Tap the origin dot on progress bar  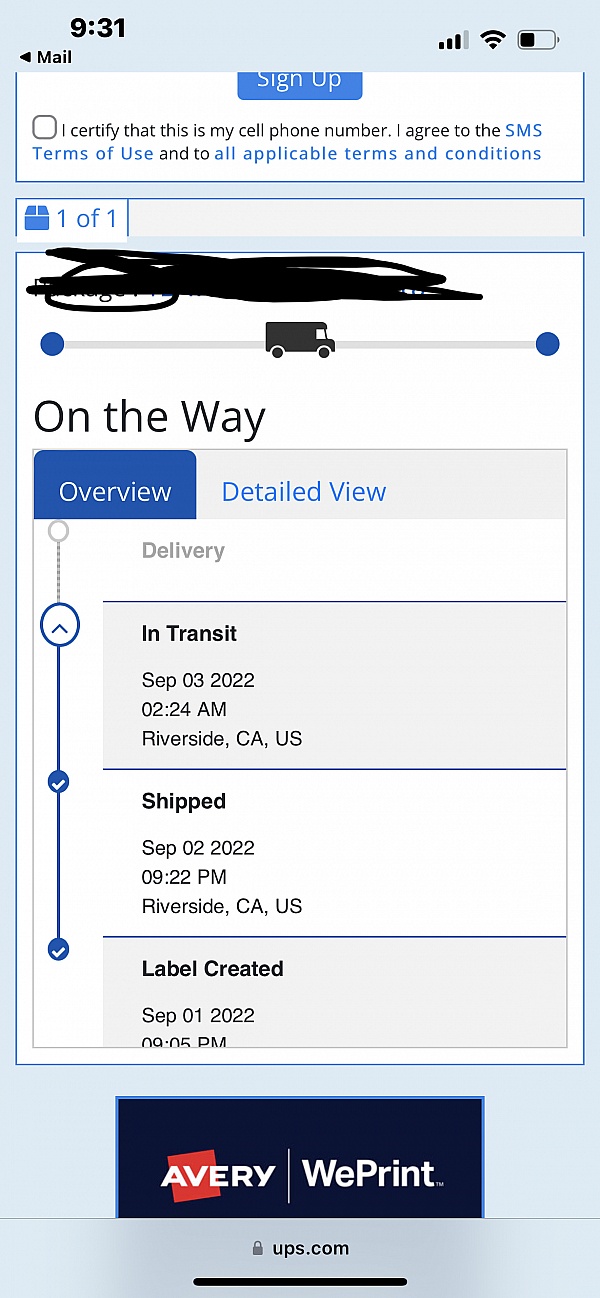52,345
